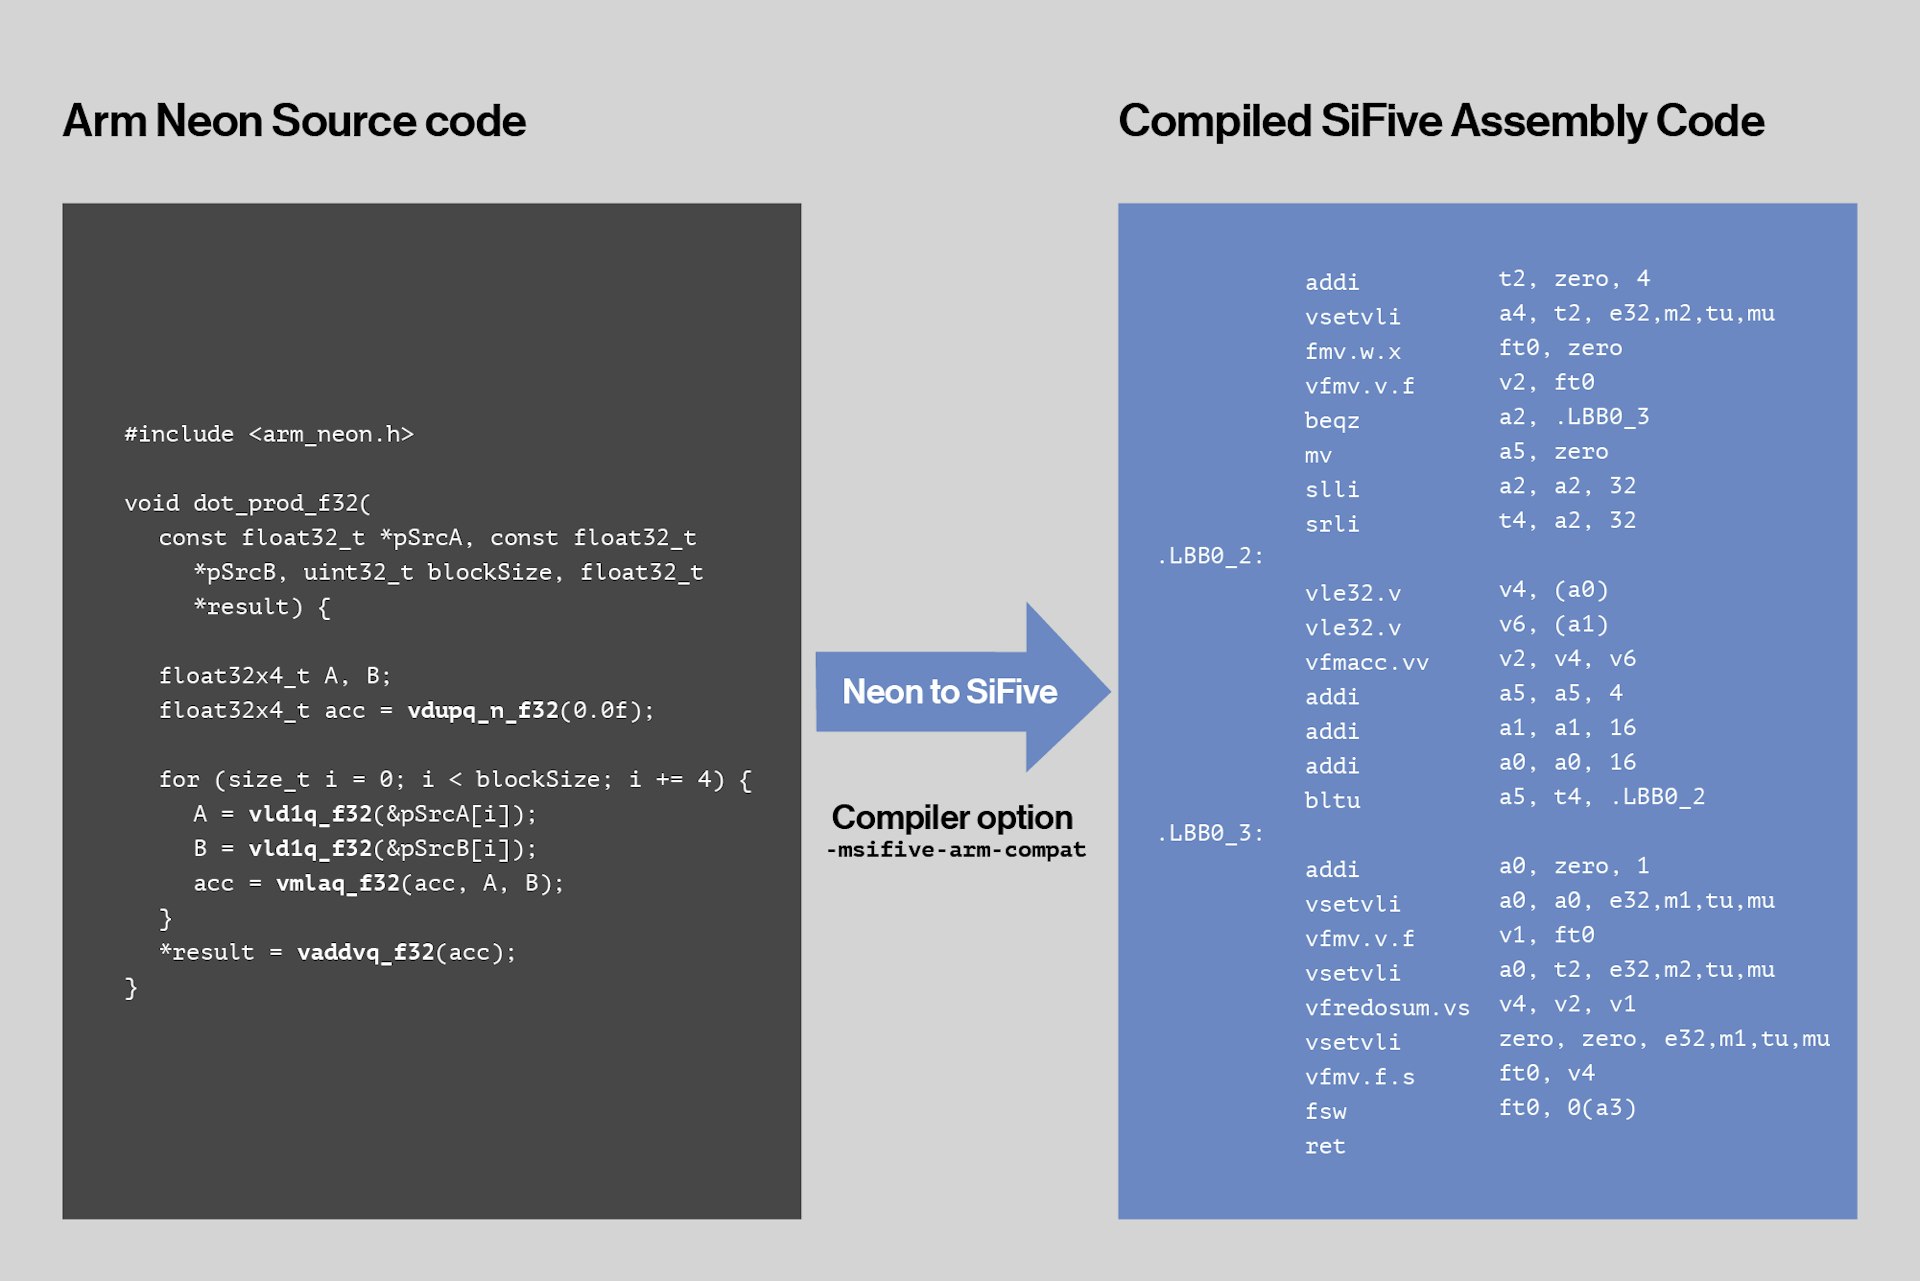Viewport: 1920px width, 1281px height.
Task: Click the #include <arm_neon.h> line
Action: point(268,434)
